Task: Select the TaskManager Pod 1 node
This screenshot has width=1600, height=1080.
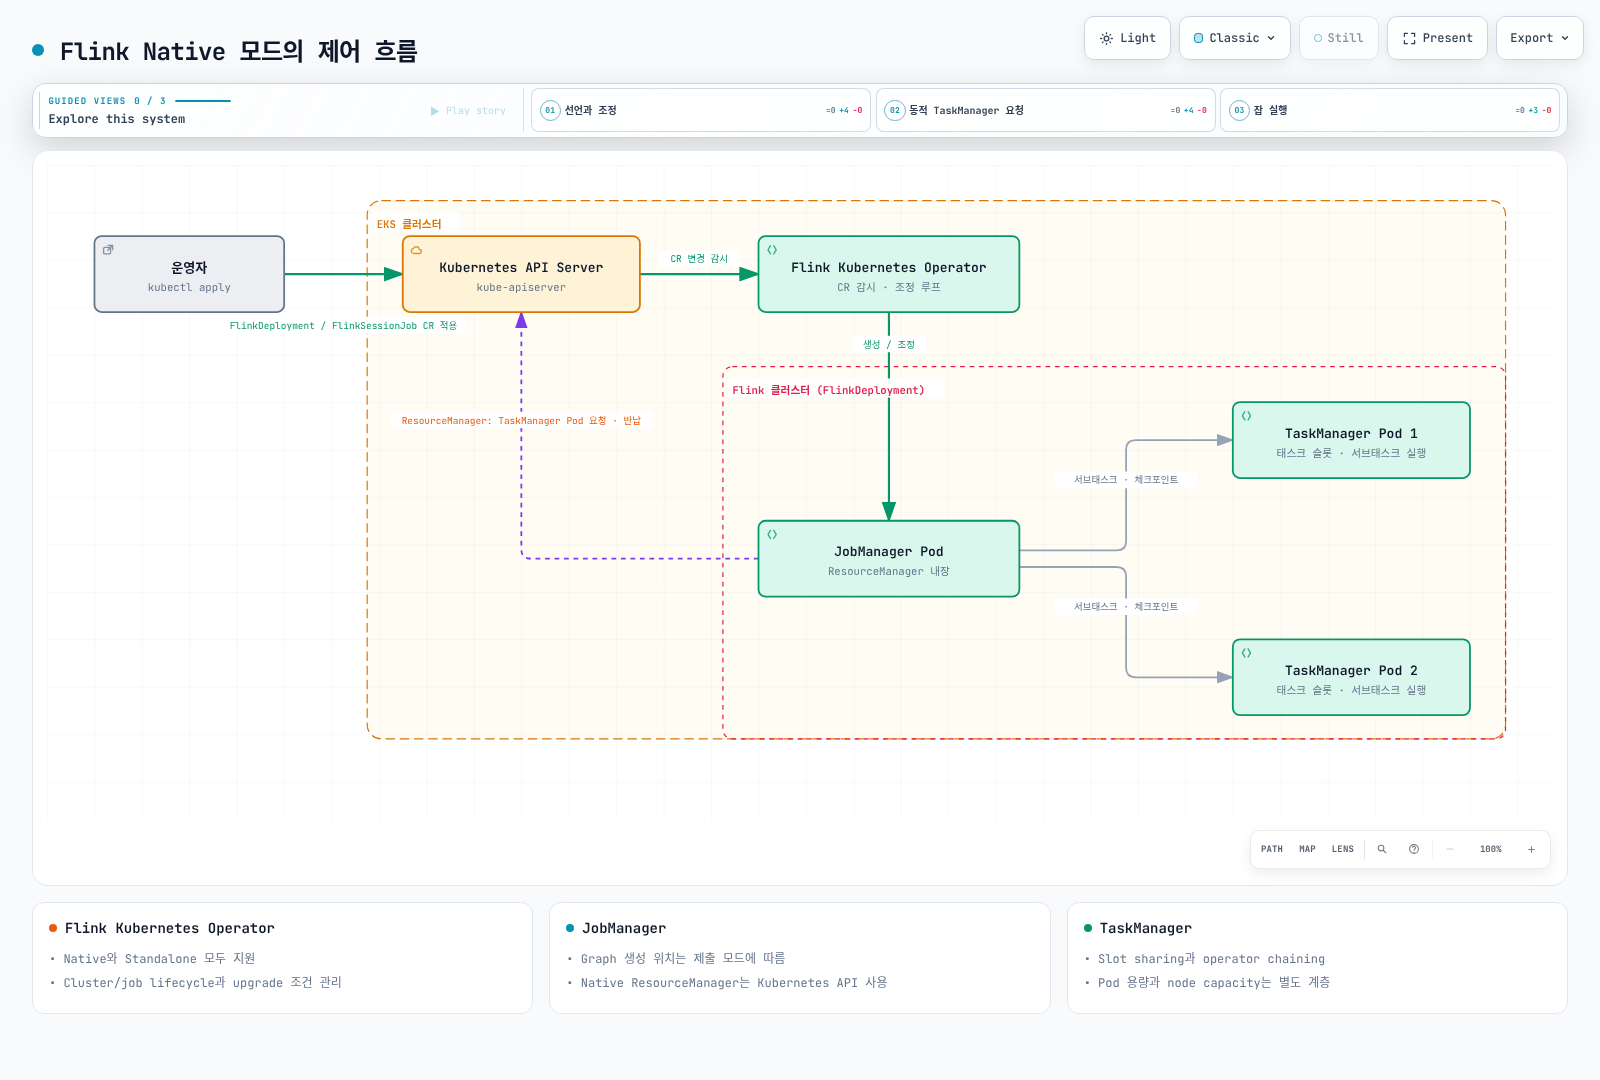Action: coord(1351,440)
